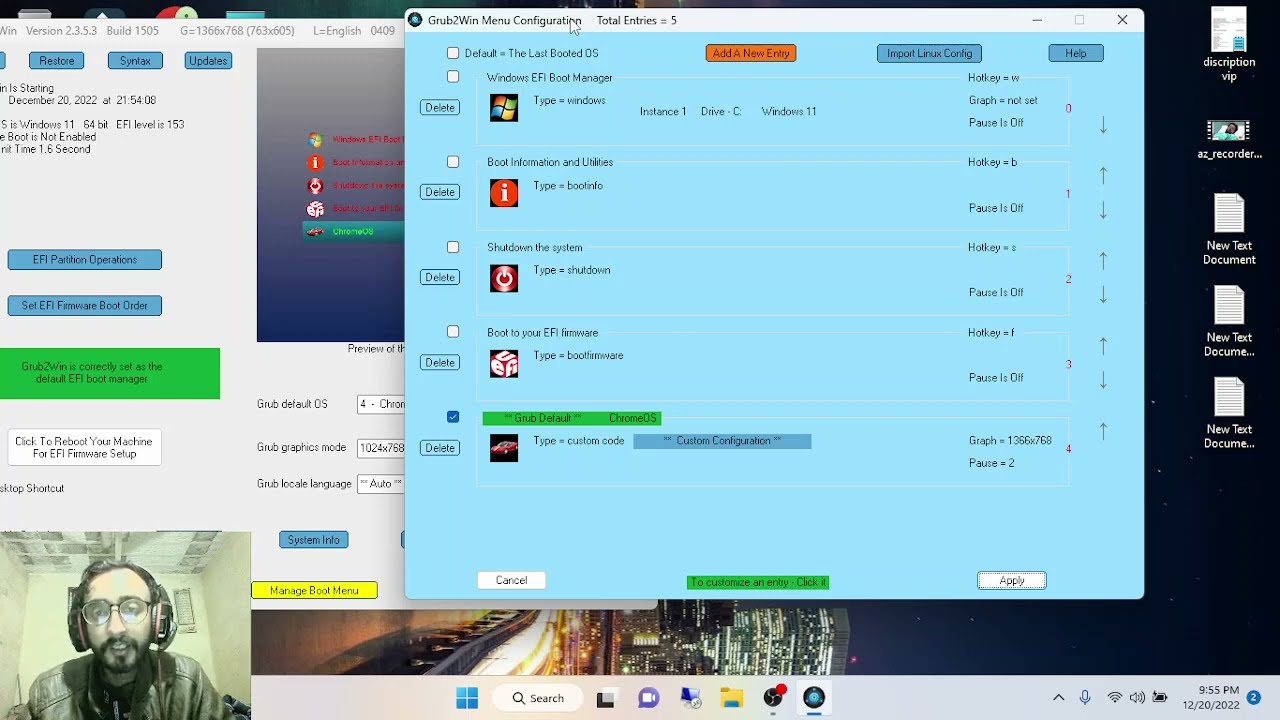Open System Info in main window
1280x720 pixels.
coord(313,540)
